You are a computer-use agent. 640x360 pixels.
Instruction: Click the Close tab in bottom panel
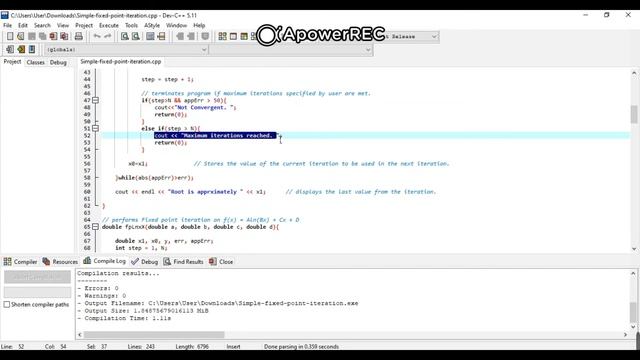pyautogui.click(x=221, y=262)
